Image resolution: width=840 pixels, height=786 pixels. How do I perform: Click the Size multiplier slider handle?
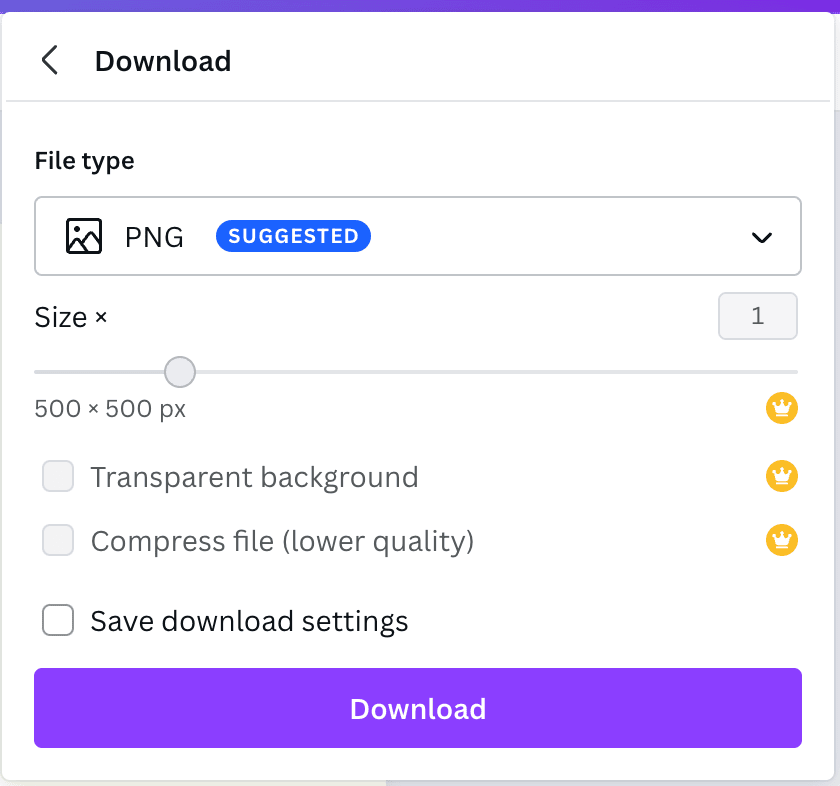pyautogui.click(x=179, y=371)
